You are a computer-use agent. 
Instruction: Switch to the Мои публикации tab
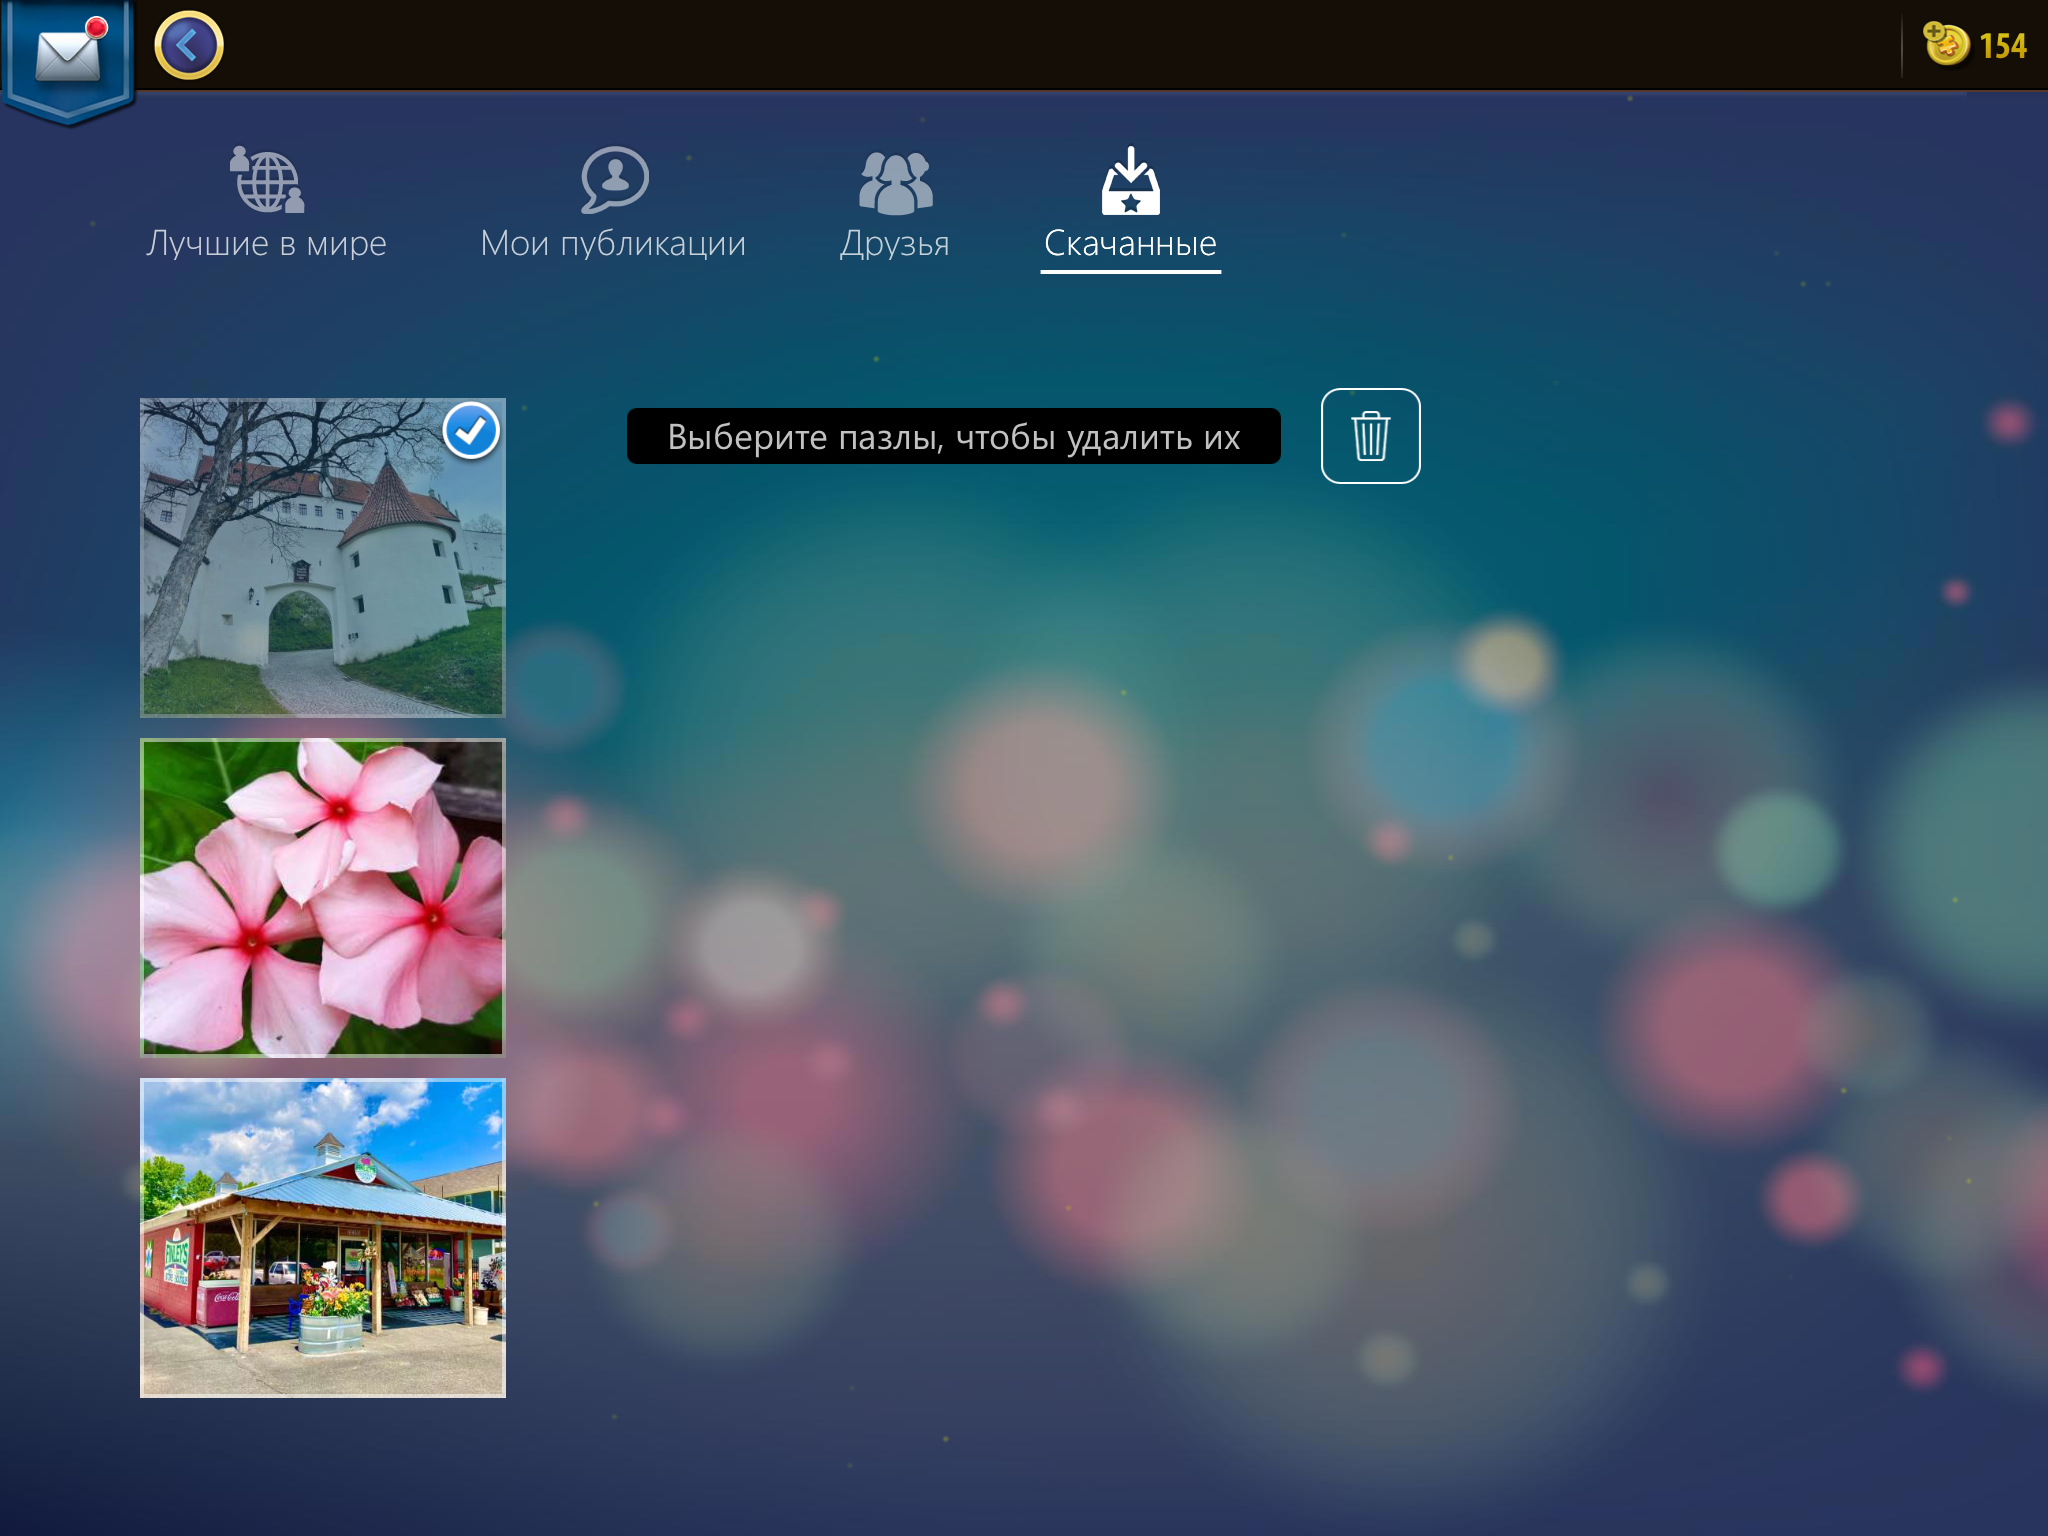pos(613,243)
